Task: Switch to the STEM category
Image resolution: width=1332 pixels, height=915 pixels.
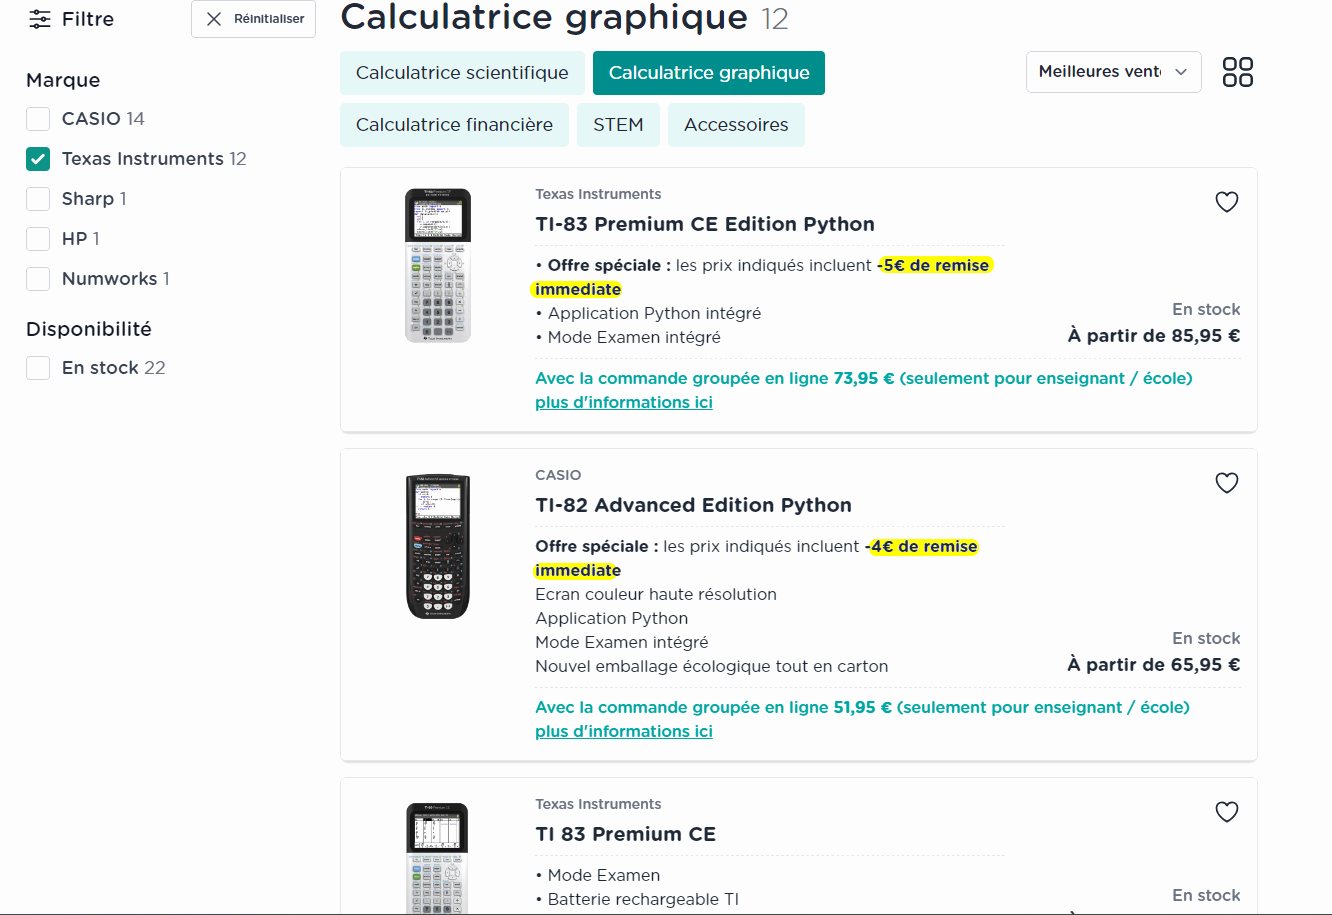Action: 618,125
